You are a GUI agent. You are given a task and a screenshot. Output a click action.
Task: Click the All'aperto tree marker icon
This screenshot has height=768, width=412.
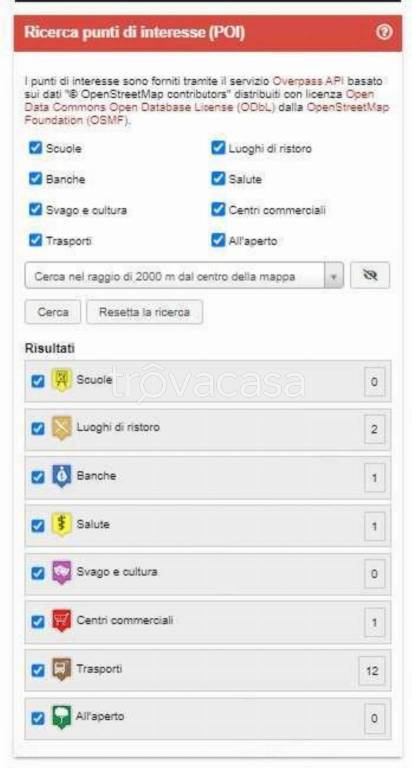62,718
